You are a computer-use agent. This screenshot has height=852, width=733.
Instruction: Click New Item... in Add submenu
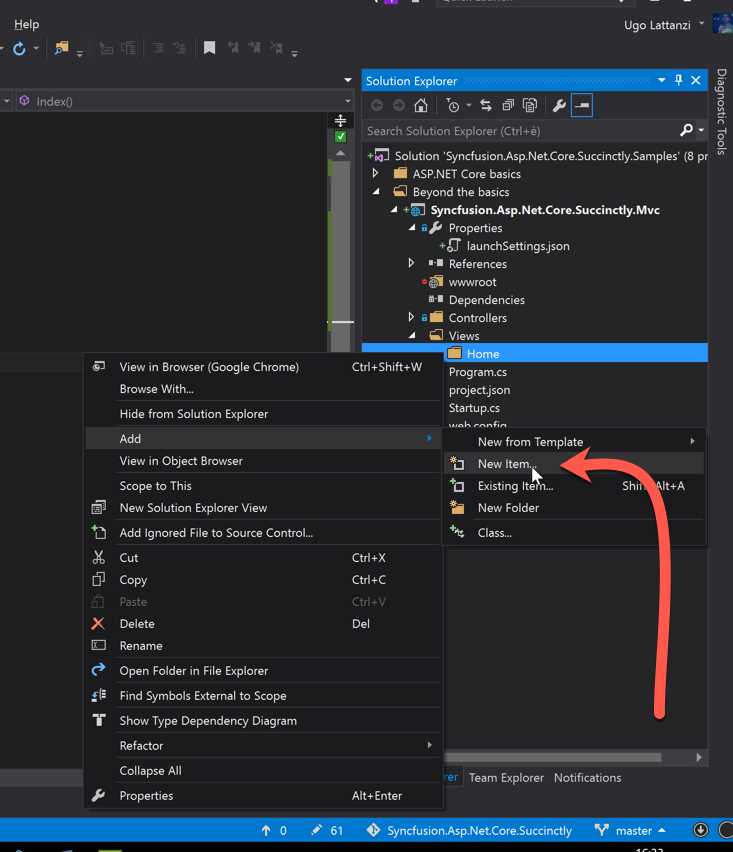coord(574,463)
